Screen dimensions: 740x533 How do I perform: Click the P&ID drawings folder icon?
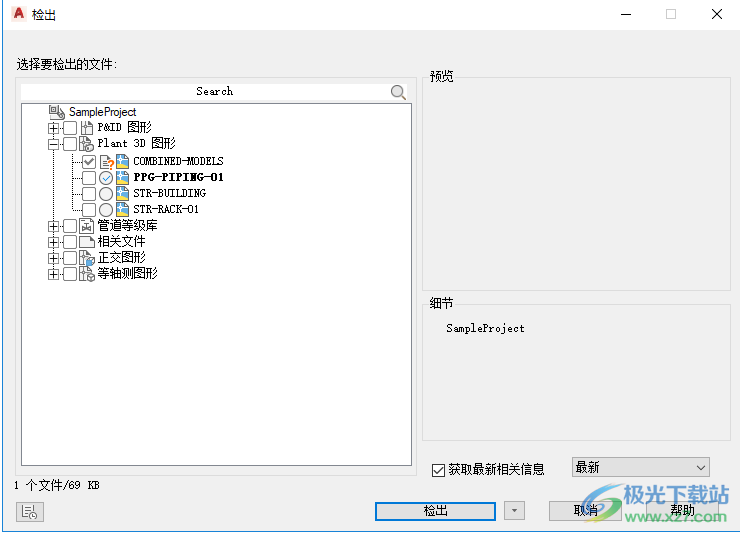[87, 127]
